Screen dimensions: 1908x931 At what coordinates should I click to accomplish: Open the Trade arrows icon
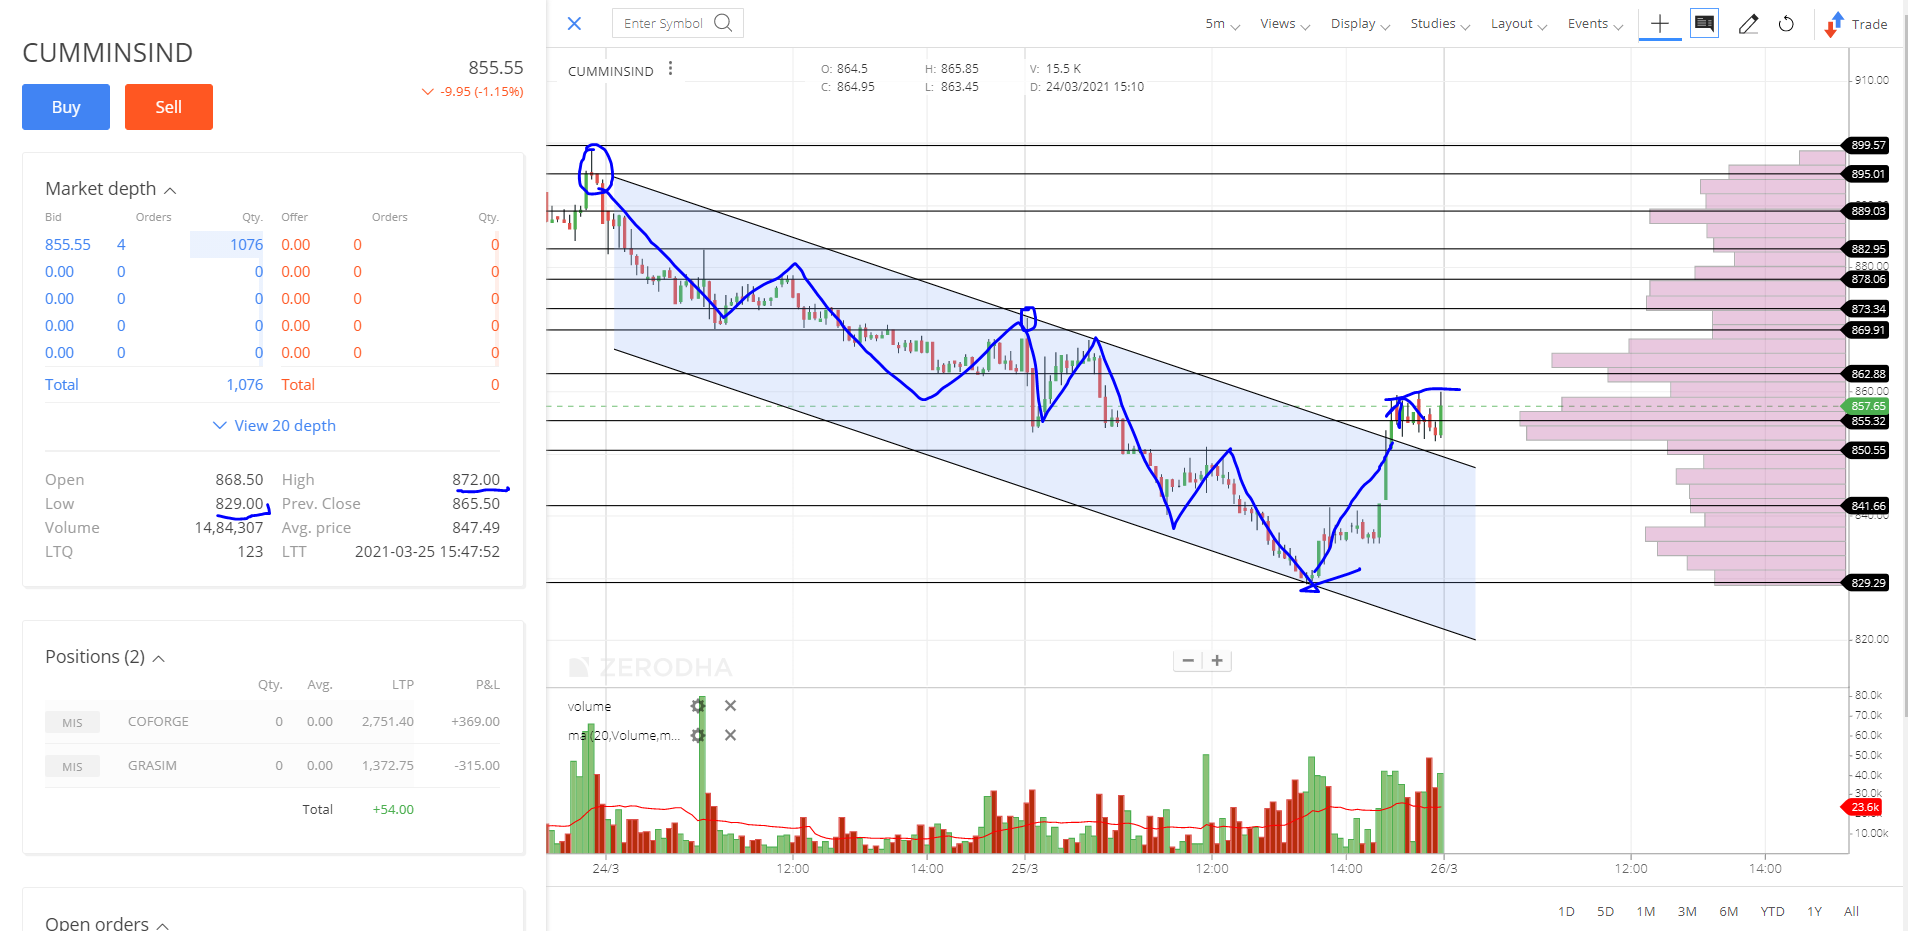(1833, 24)
